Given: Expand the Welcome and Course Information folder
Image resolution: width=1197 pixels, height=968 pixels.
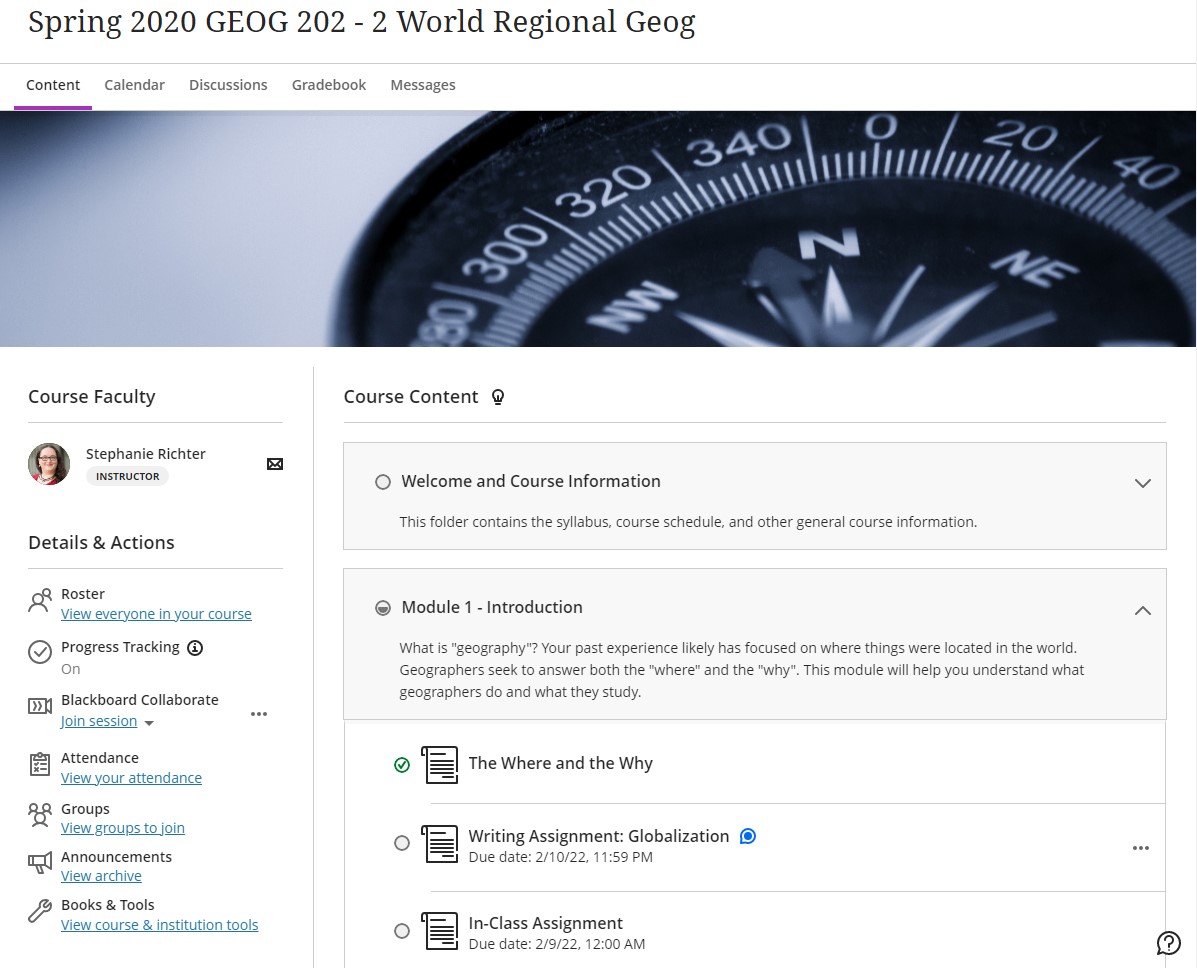Looking at the screenshot, I should pyautogui.click(x=1142, y=483).
